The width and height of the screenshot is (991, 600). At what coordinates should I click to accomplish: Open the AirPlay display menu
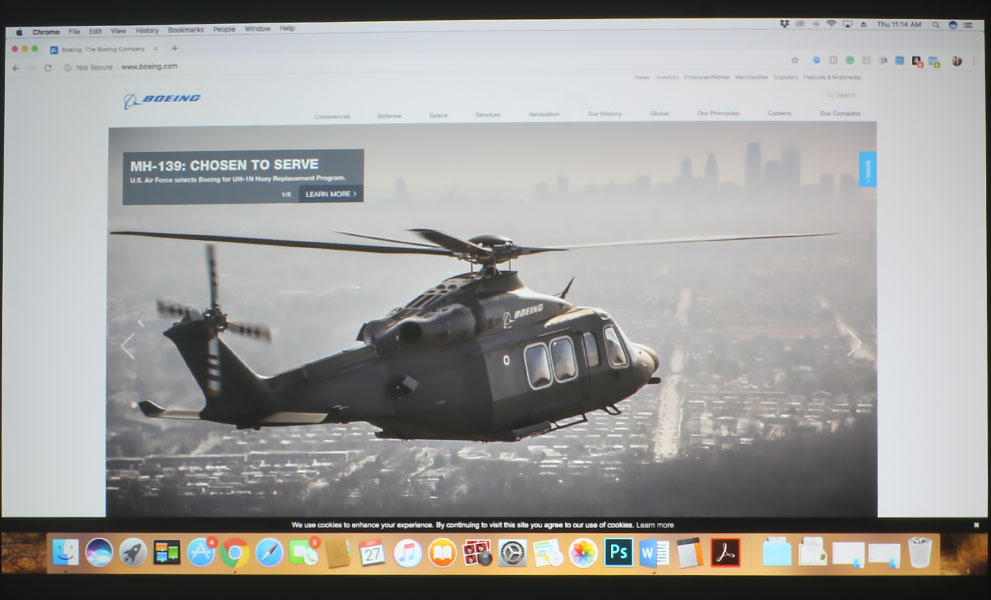coord(848,24)
